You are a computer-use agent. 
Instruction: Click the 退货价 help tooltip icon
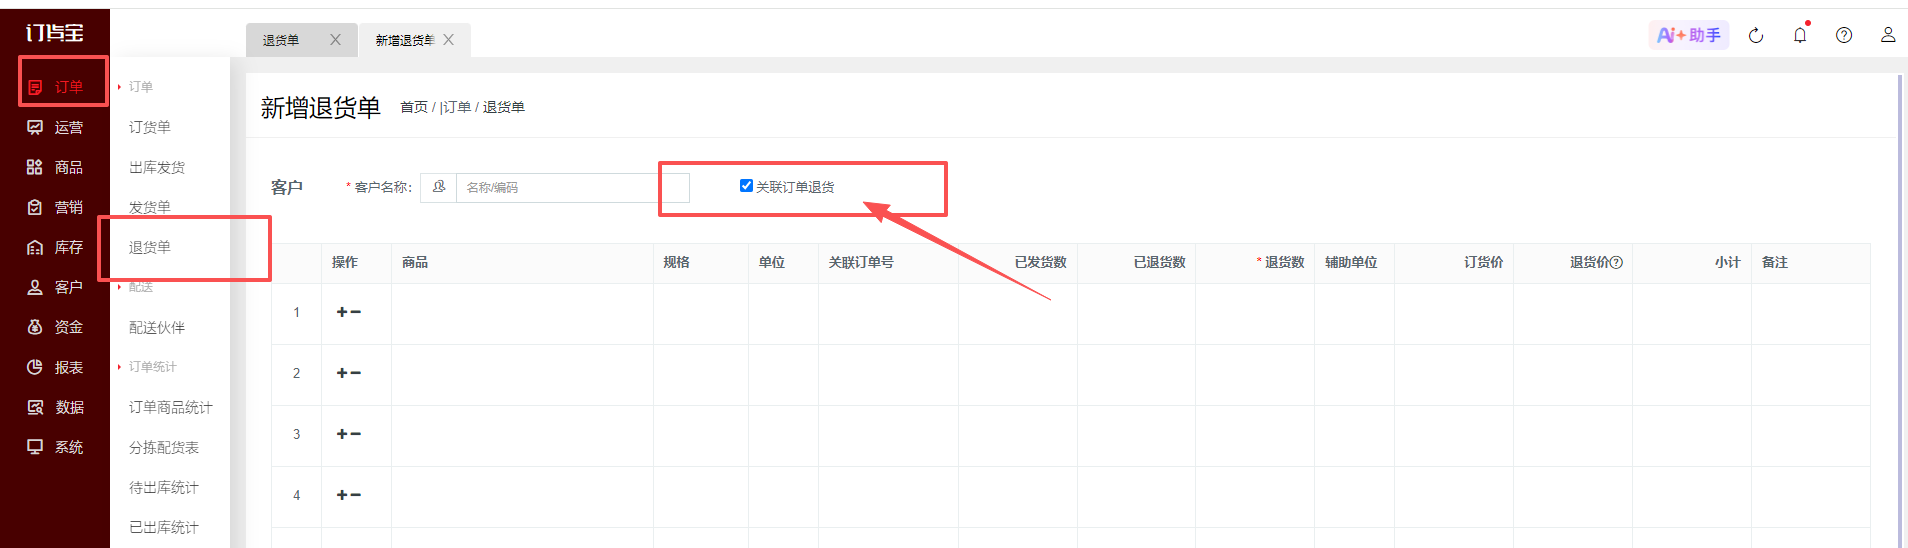pyautogui.click(x=1617, y=263)
